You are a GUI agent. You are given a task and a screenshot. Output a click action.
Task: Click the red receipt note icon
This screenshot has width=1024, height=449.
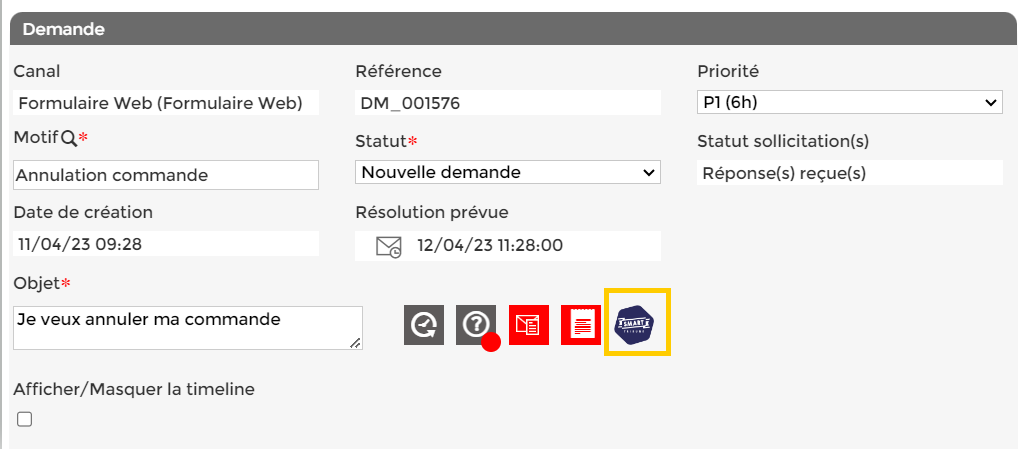[580, 325]
